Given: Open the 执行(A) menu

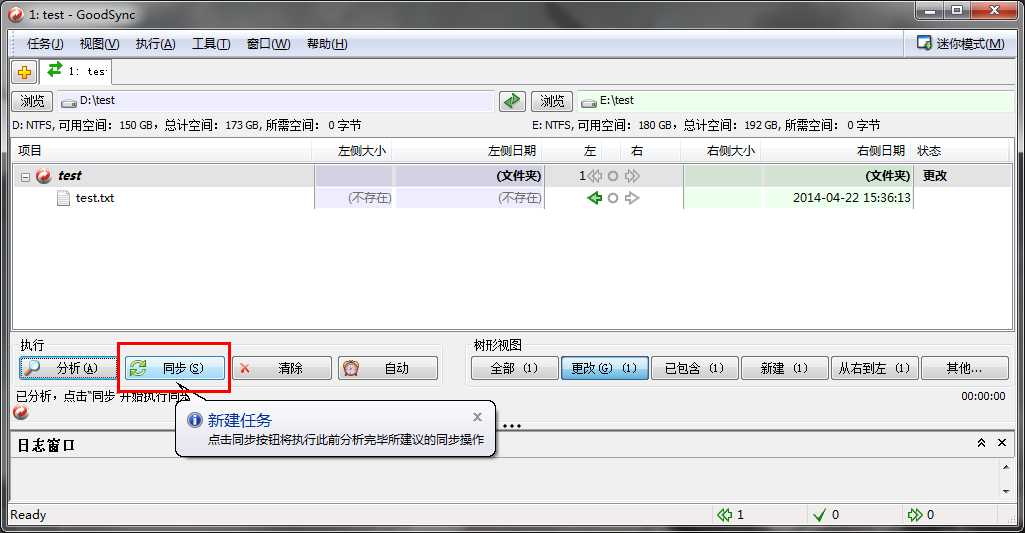Looking at the screenshot, I should tap(156, 44).
